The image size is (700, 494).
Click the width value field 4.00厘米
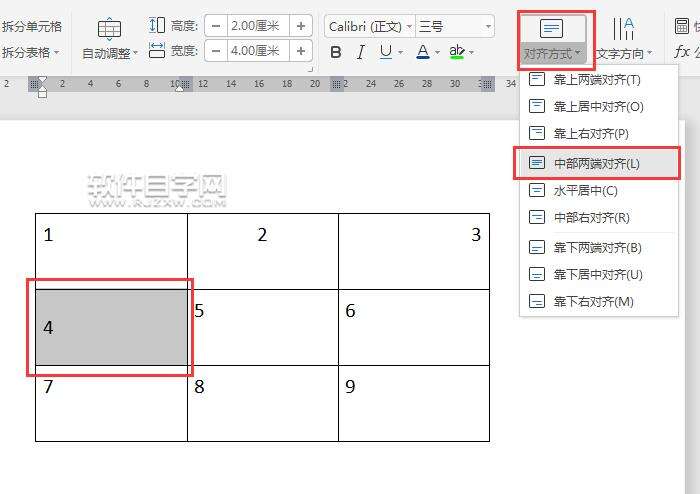pos(258,51)
